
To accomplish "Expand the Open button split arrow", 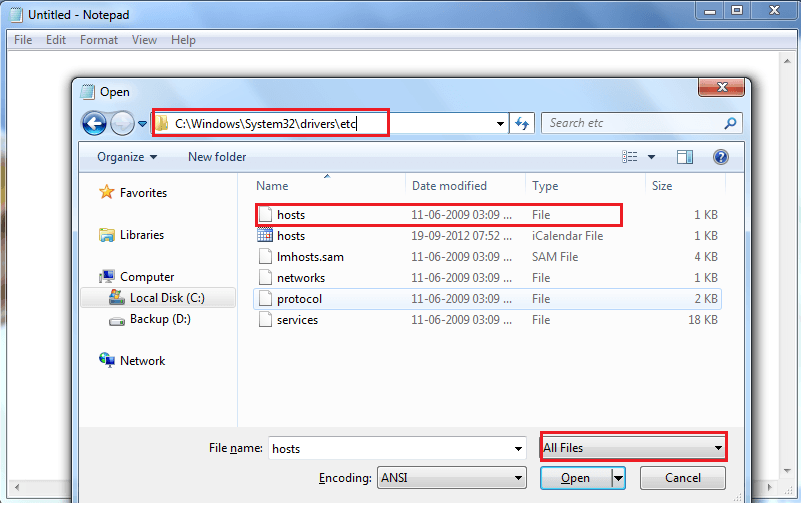I will [618, 478].
